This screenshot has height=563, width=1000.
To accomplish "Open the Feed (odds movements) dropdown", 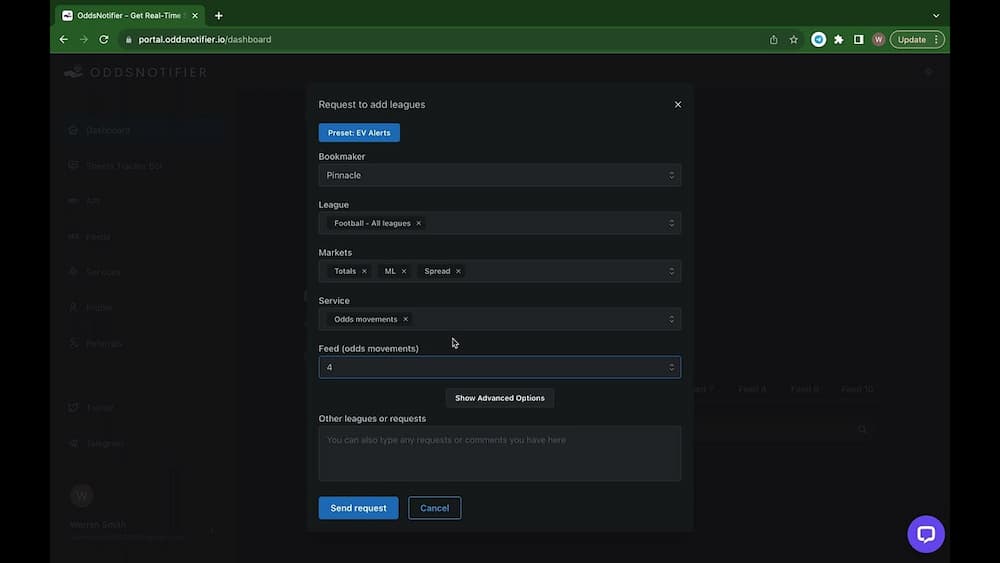I will pyautogui.click(x=499, y=367).
